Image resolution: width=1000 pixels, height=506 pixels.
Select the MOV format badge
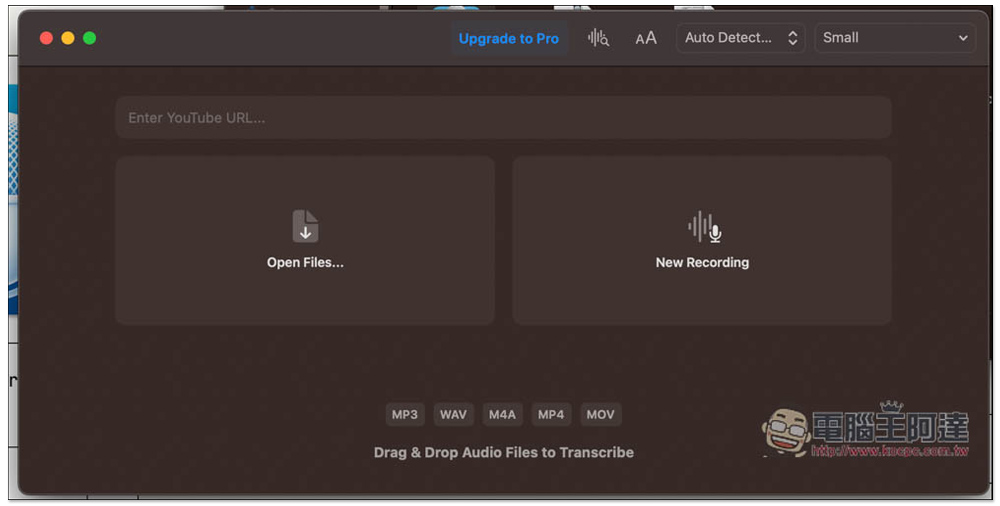pyautogui.click(x=600, y=414)
